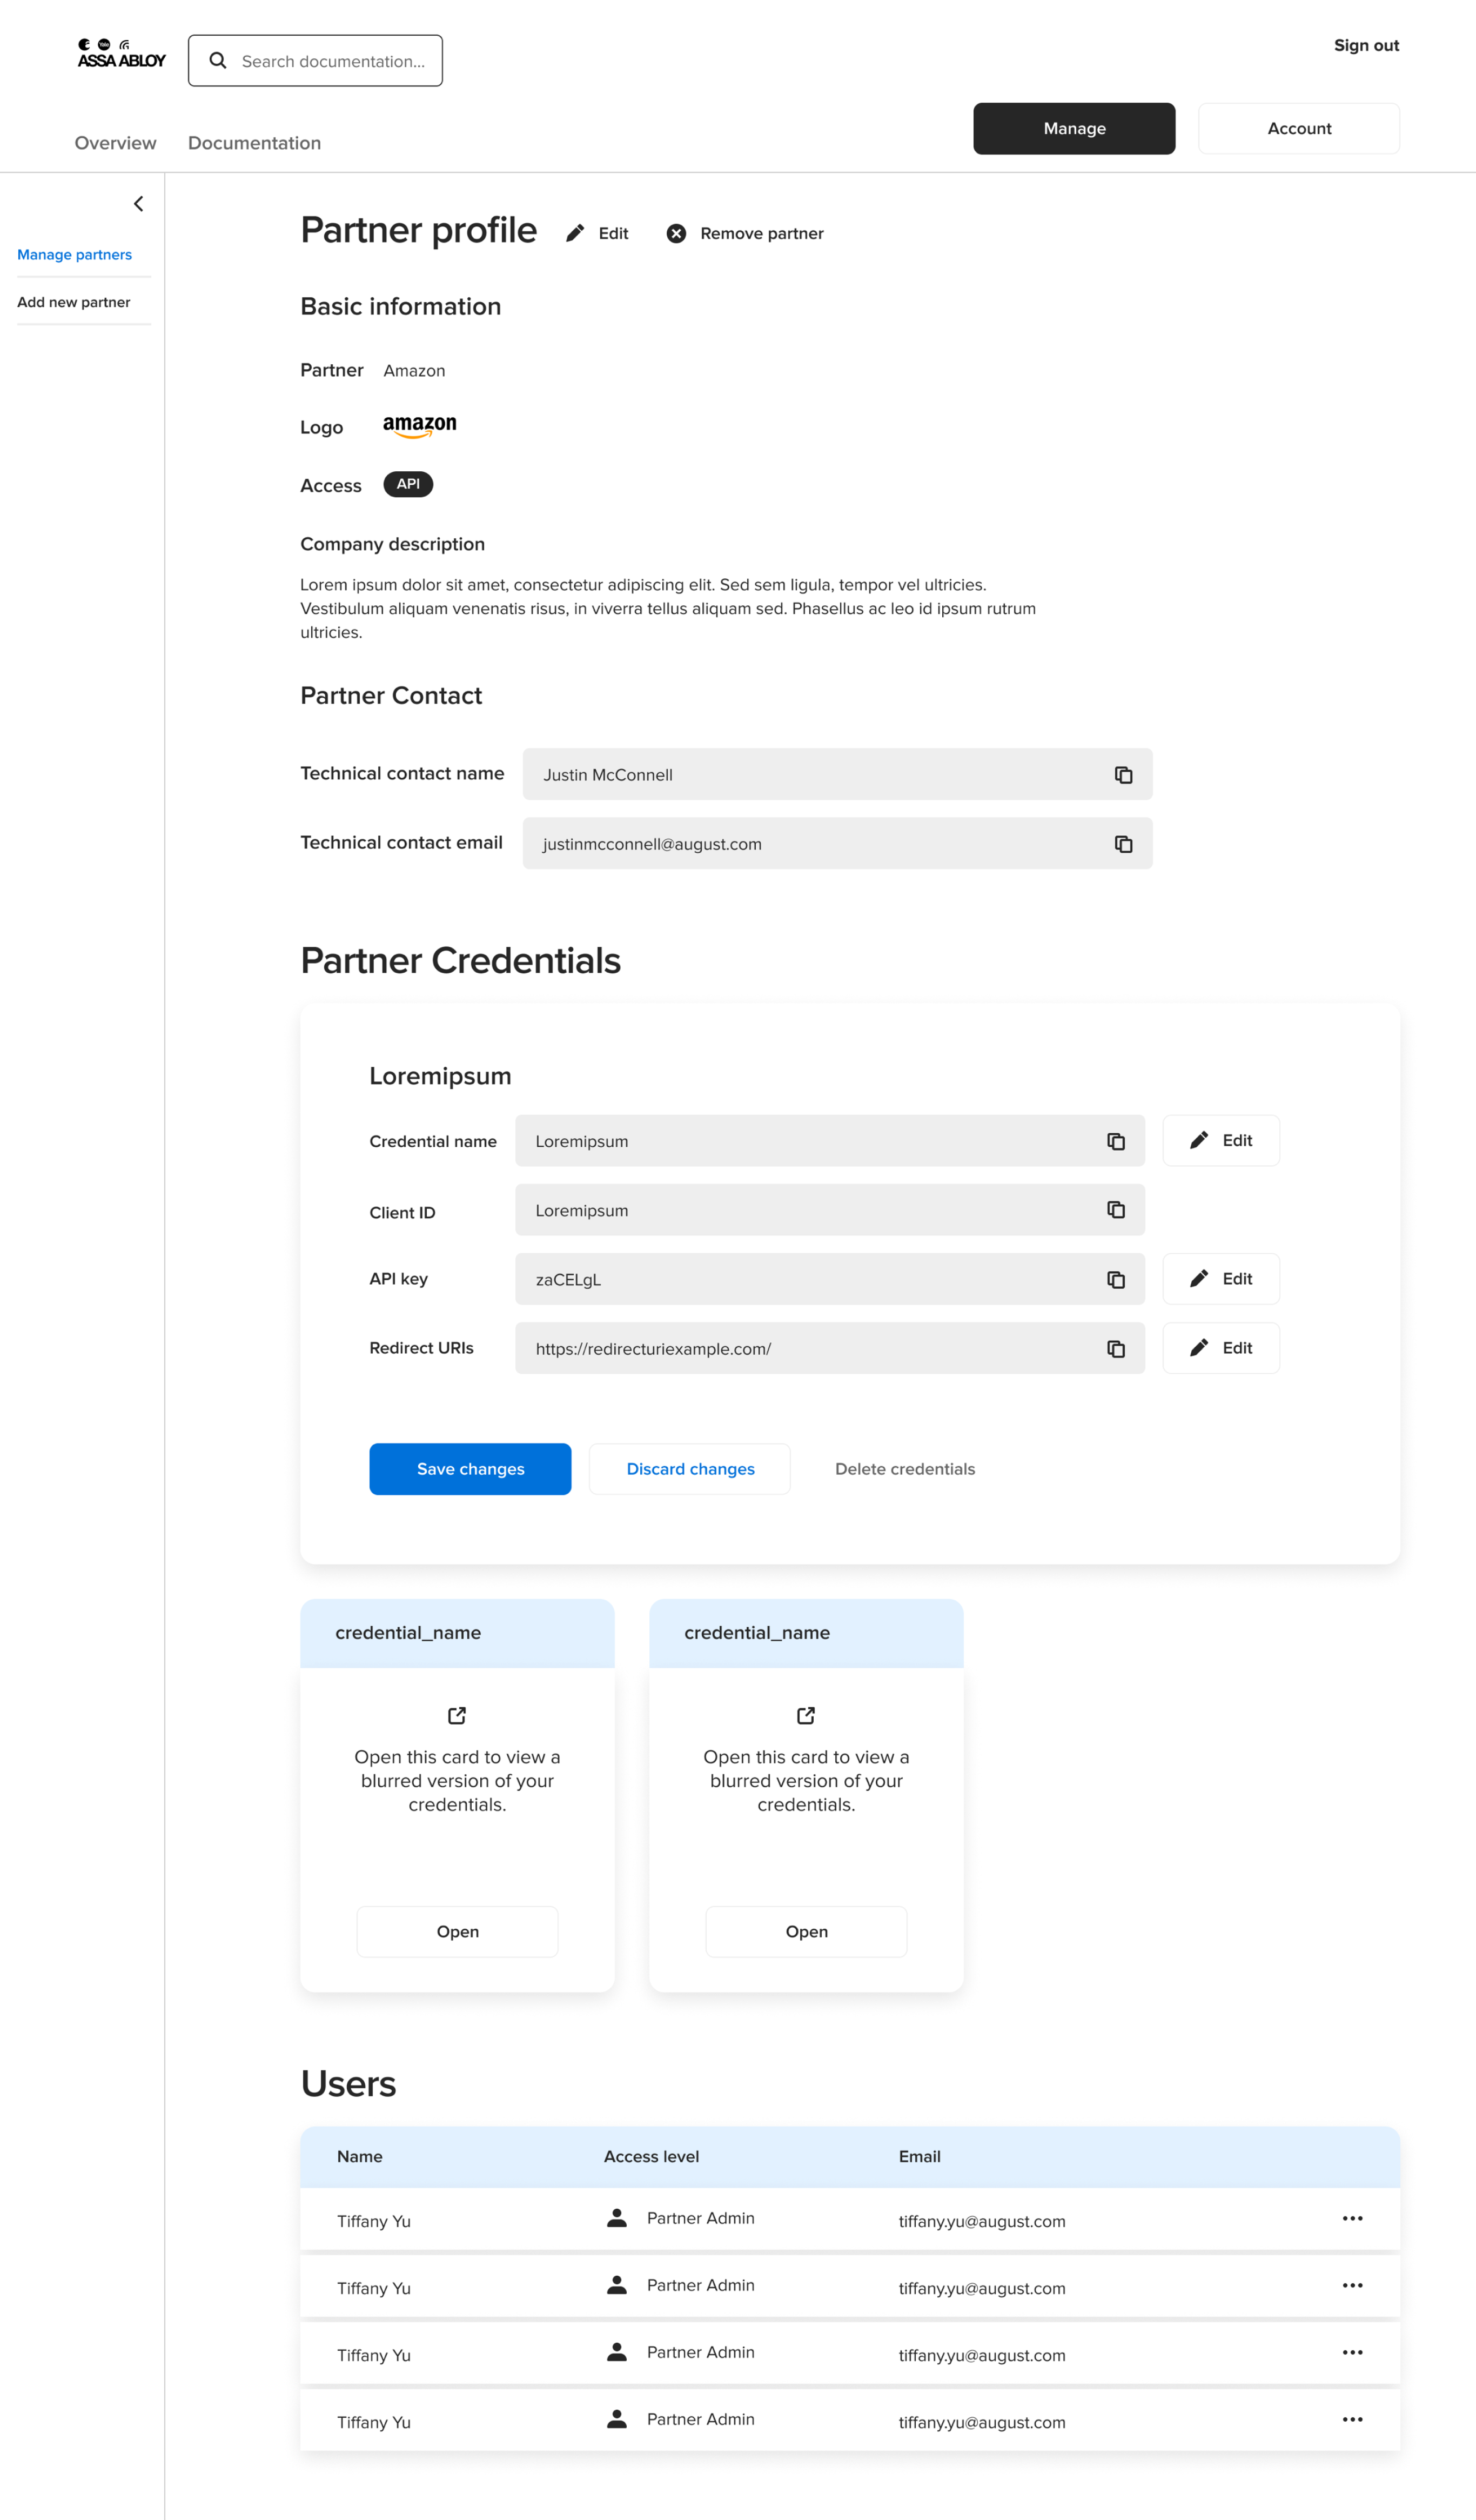Collapse the sidebar with the chevron
Screen dimensions: 1476x2520
(x=139, y=204)
